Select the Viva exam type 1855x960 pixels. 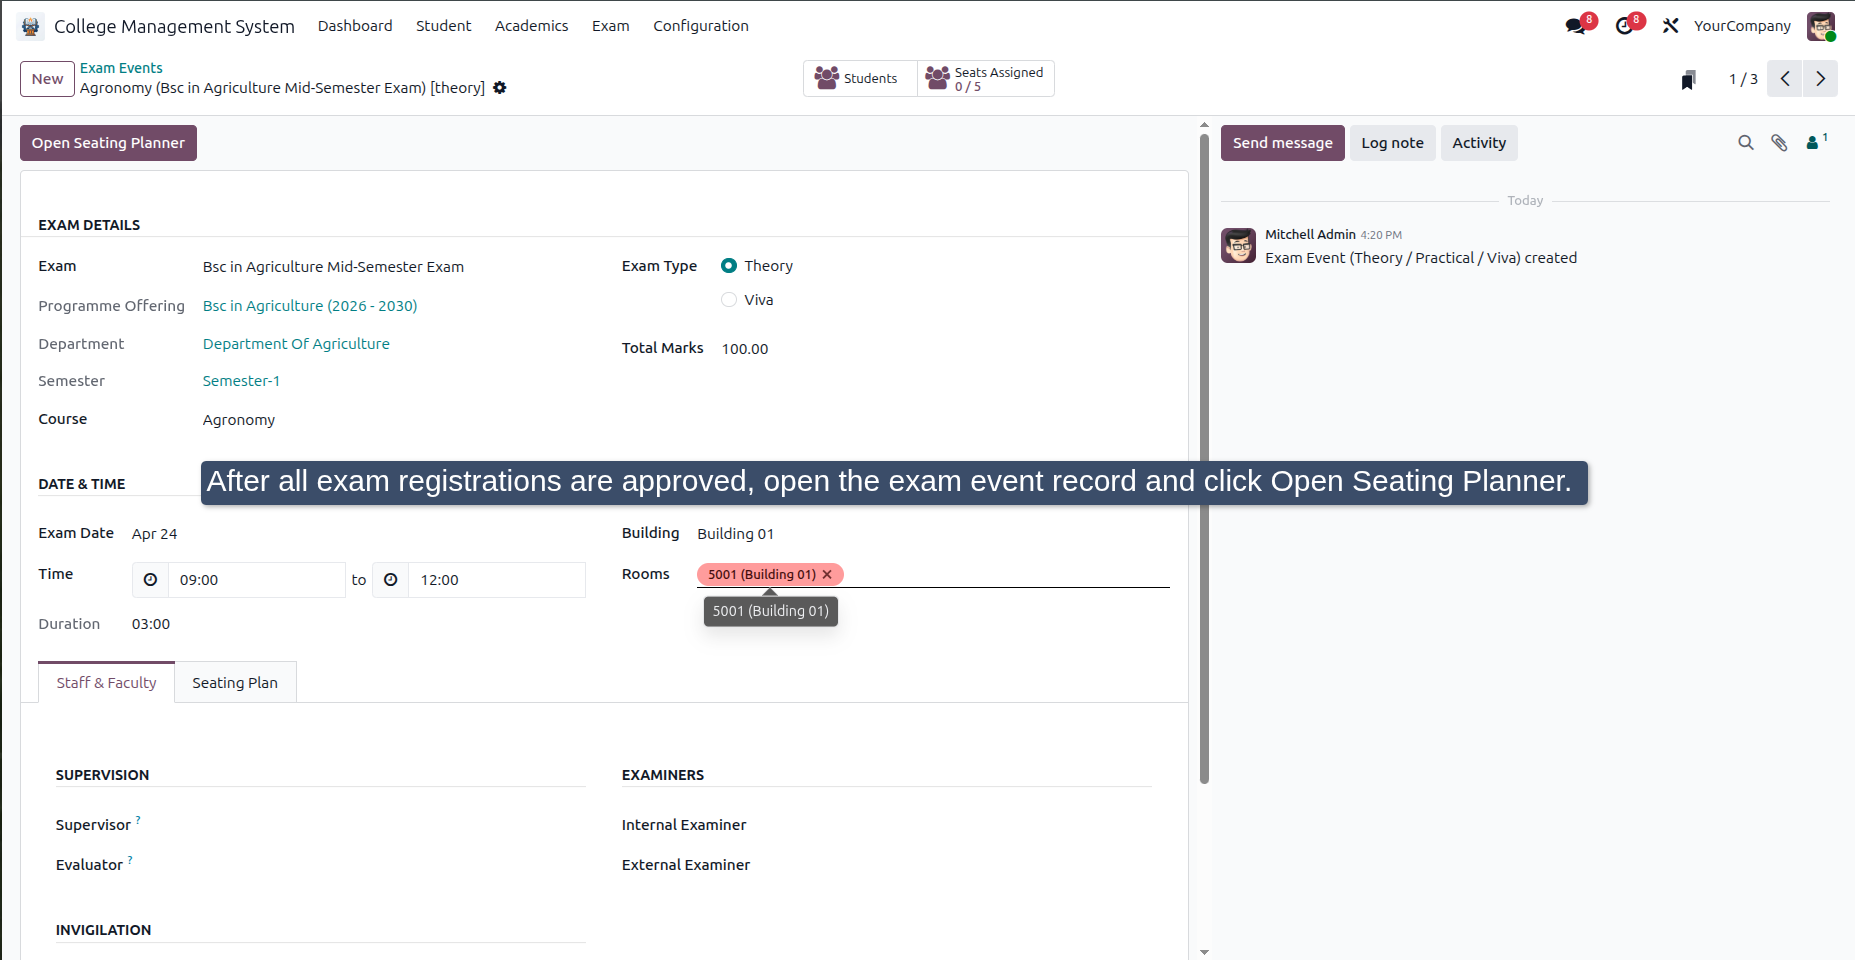point(729,300)
